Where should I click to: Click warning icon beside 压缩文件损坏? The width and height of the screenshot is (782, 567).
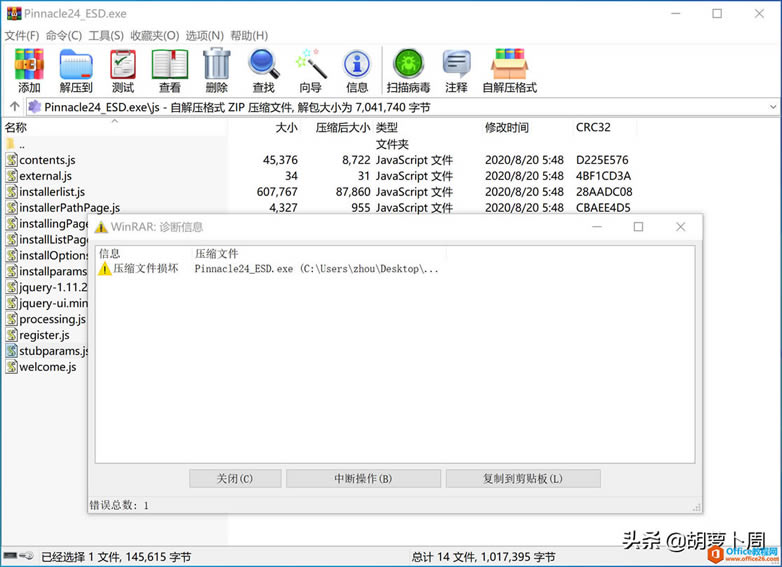pyautogui.click(x=104, y=269)
